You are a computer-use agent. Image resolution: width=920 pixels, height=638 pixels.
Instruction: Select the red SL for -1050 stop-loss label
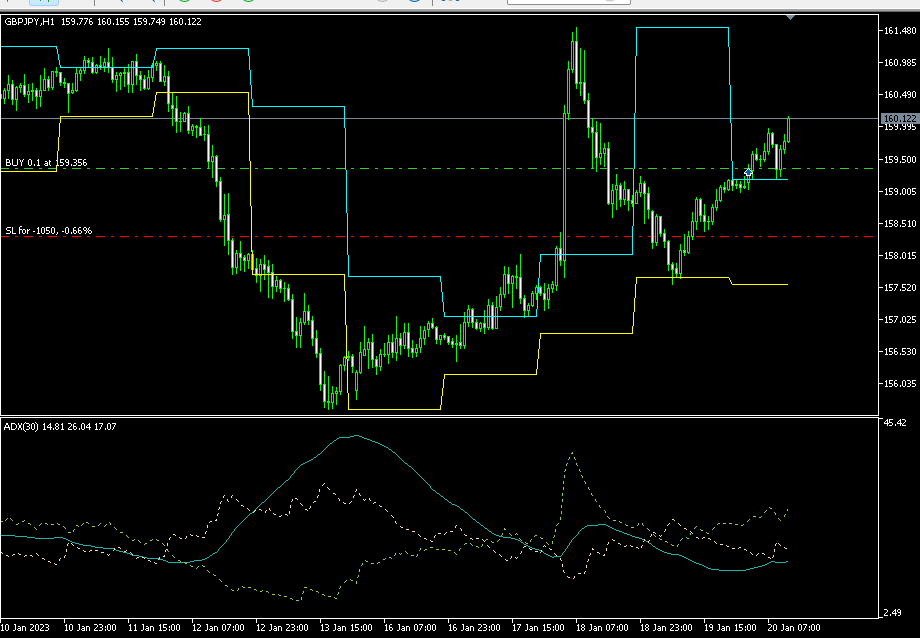click(48, 230)
